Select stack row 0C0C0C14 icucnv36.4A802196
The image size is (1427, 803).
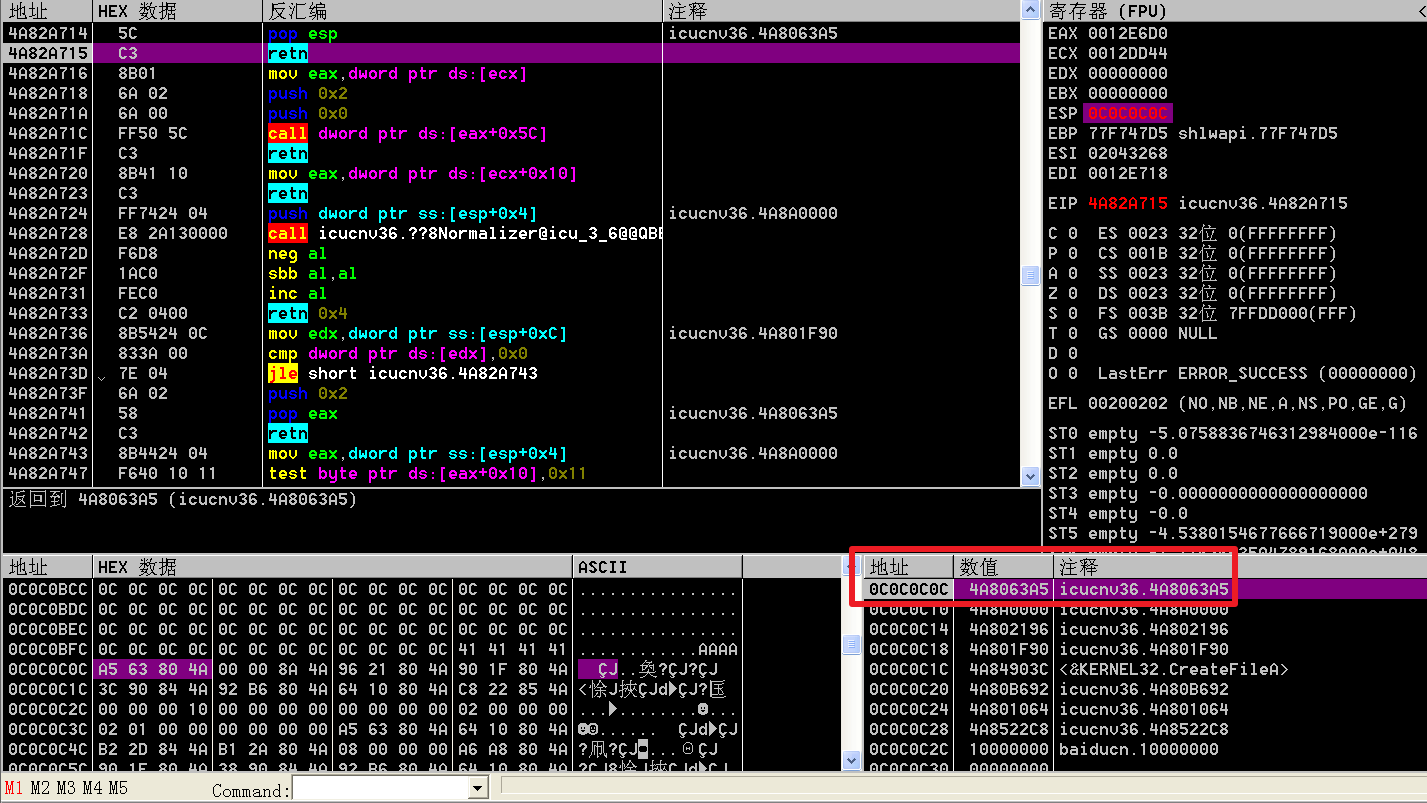click(x=1146, y=629)
